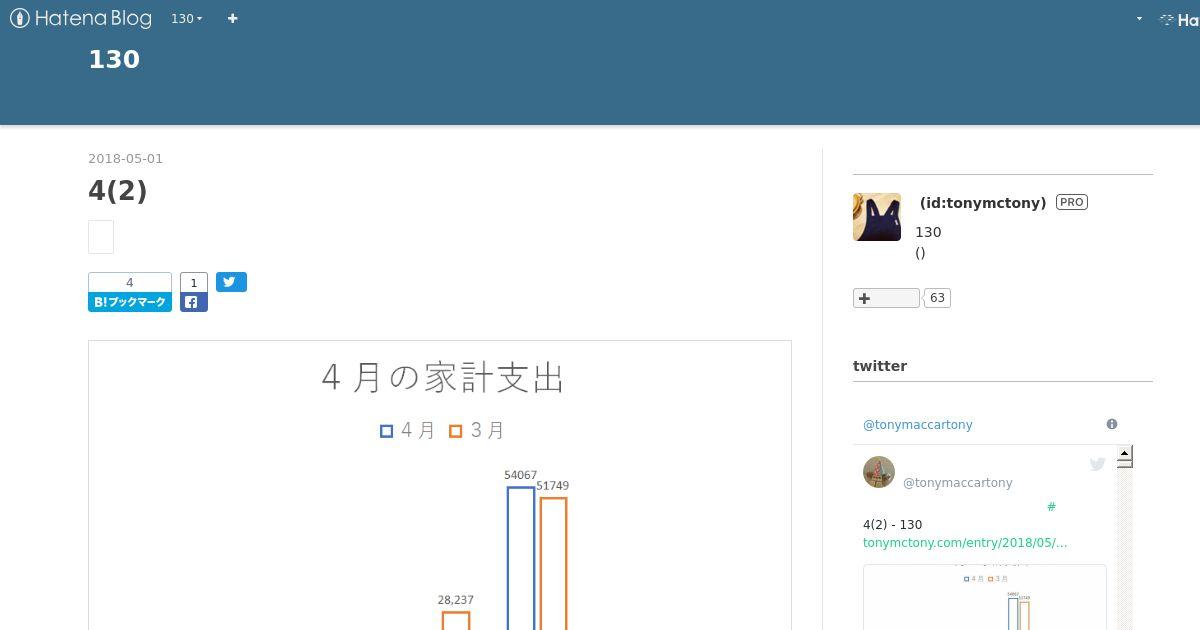Viewport: 1200px width, 630px height.
Task: Go to the 130 blog title
Action: point(114,59)
